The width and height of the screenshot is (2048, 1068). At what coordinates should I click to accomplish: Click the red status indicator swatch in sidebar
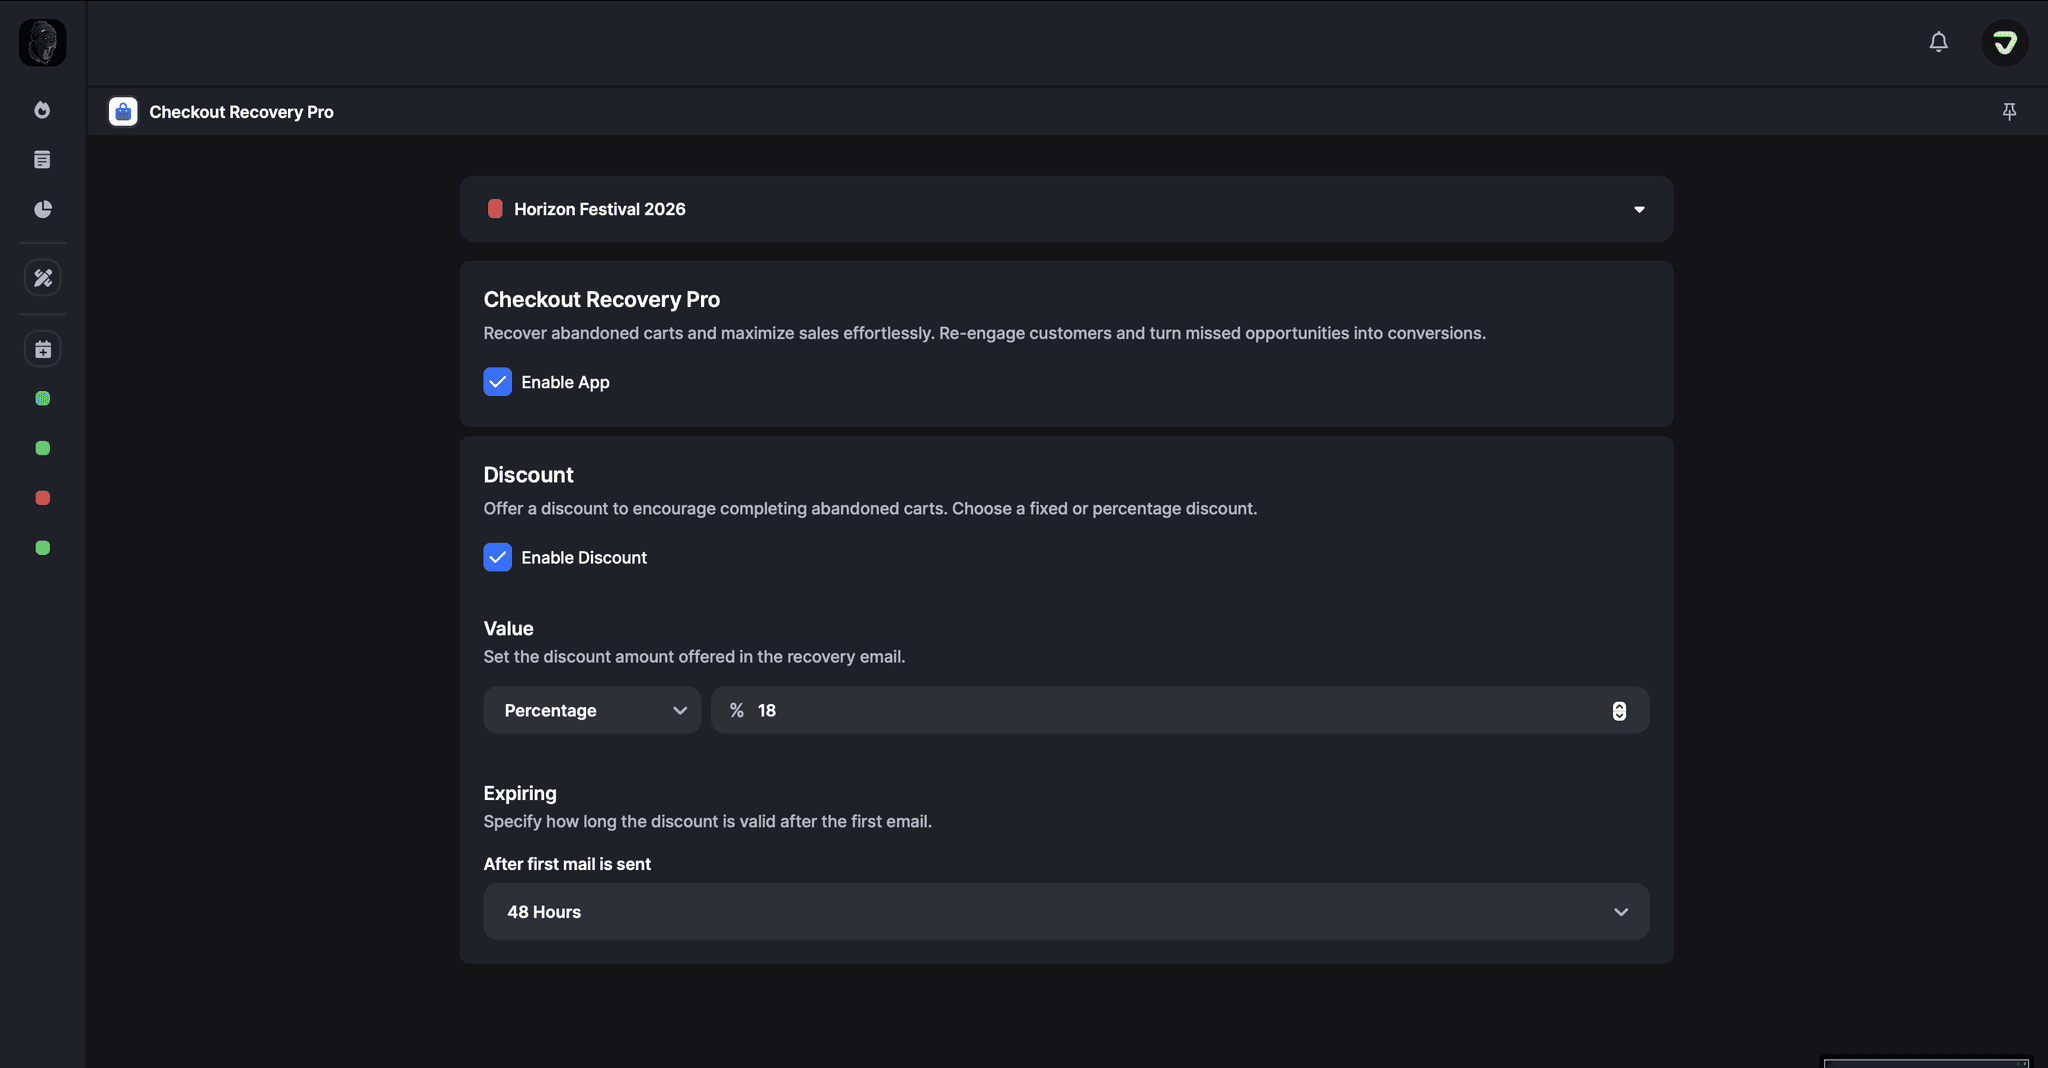pos(42,497)
